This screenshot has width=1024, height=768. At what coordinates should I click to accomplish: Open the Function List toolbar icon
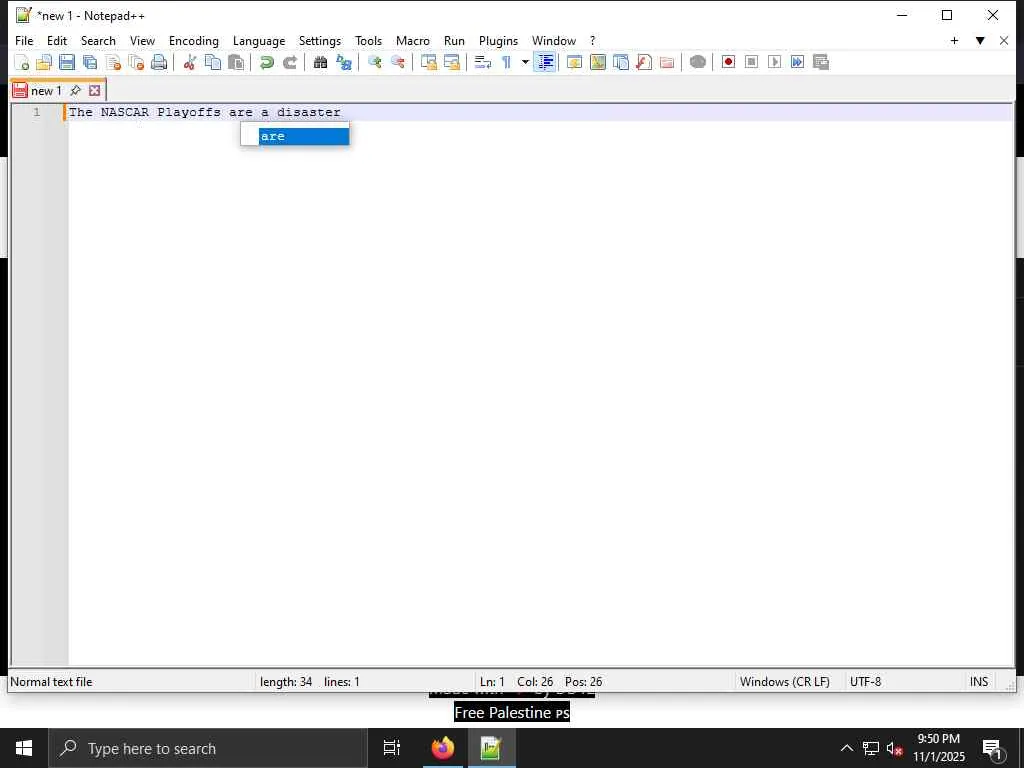[644, 62]
